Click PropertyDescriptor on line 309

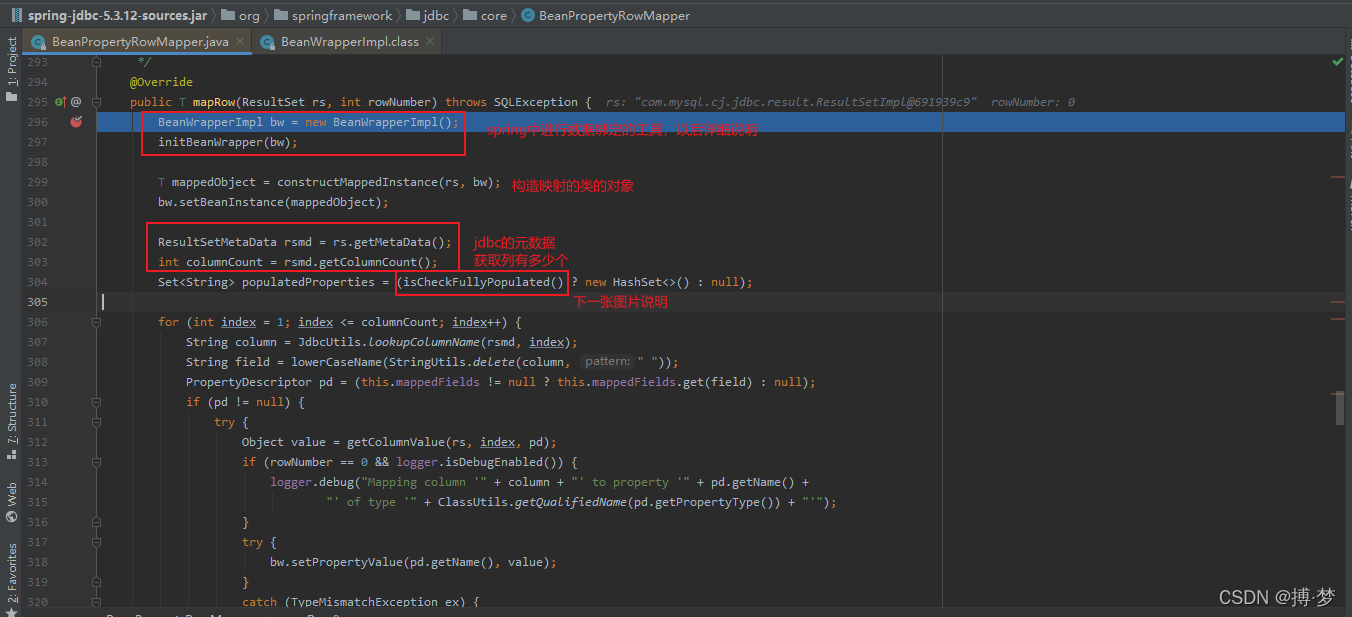click(x=249, y=382)
